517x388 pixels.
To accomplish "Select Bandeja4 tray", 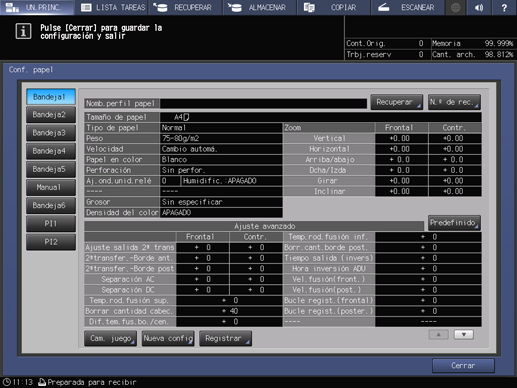I will [x=51, y=151].
